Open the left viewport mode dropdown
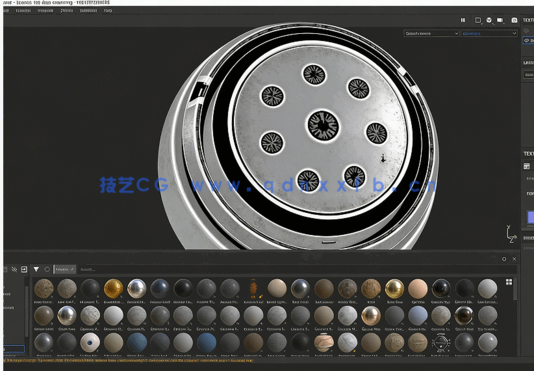The height and width of the screenshot is (371, 534). pos(431,33)
